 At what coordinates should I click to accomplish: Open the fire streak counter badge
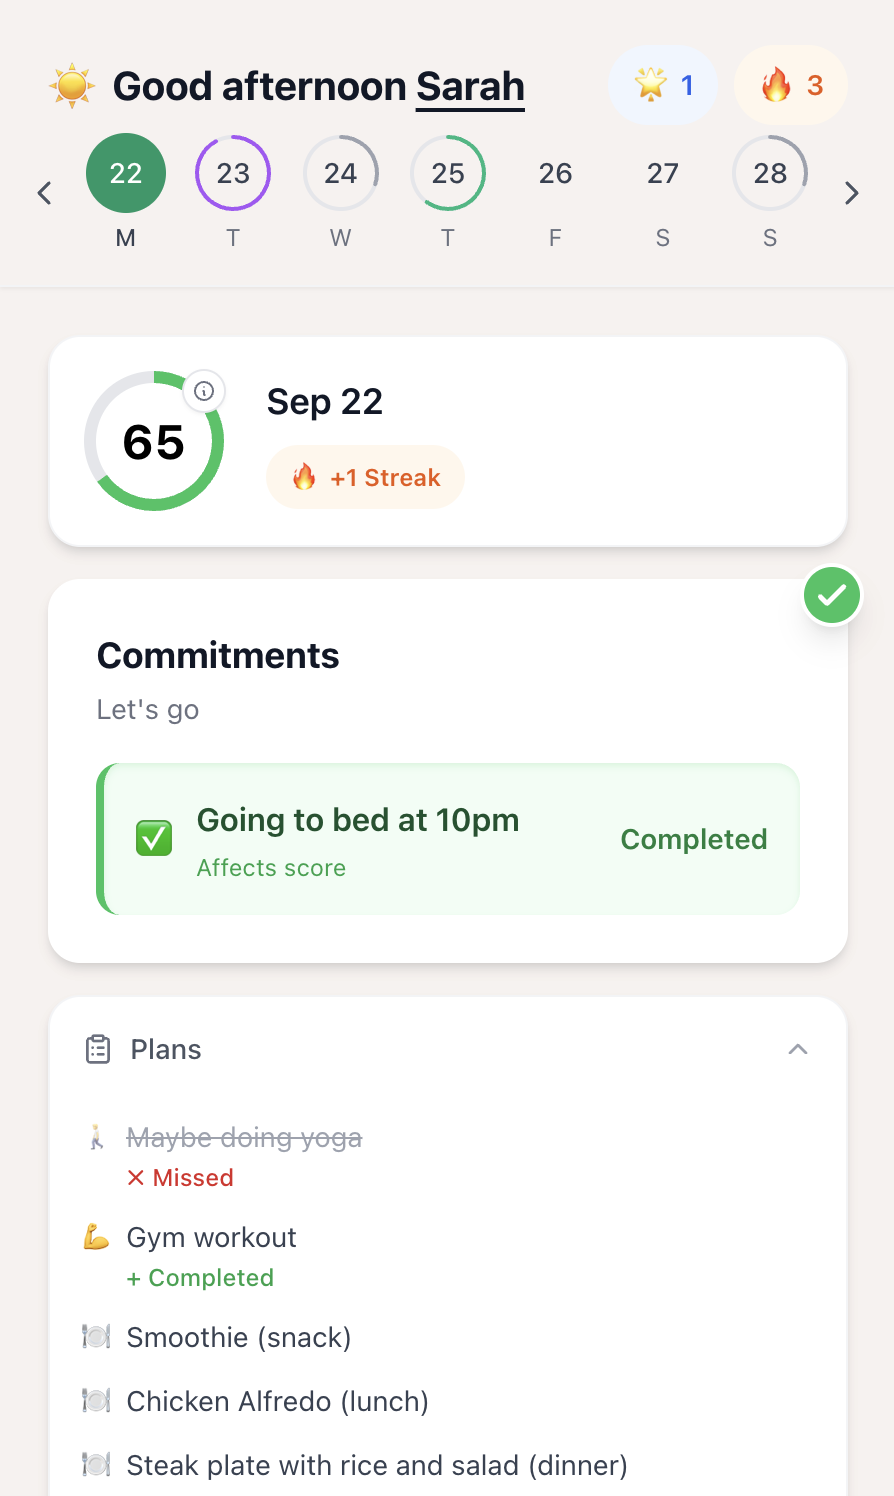coord(791,86)
